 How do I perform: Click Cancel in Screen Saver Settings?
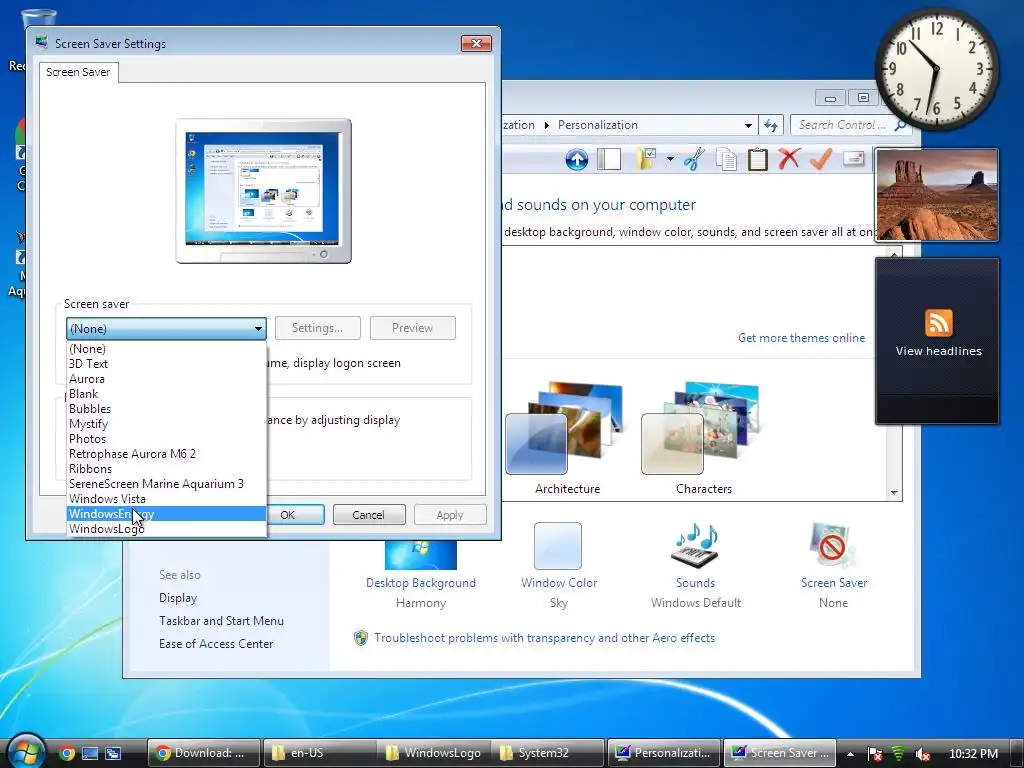coord(369,515)
